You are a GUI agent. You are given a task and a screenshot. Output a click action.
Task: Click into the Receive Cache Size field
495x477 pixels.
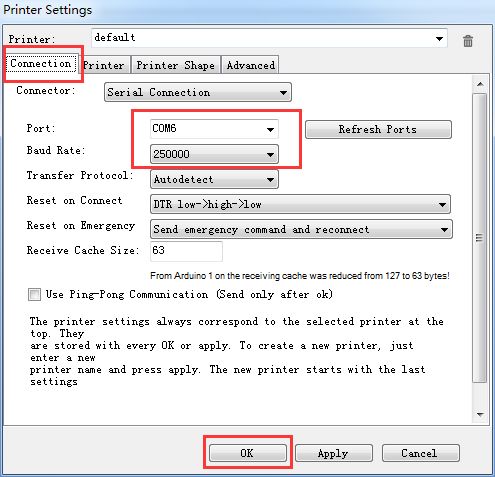click(x=186, y=251)
